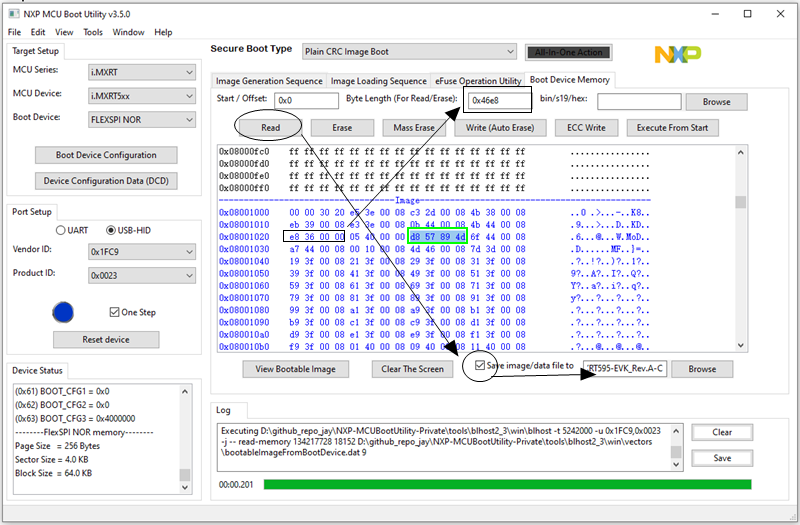Open the File menu

tap(14, 32)
